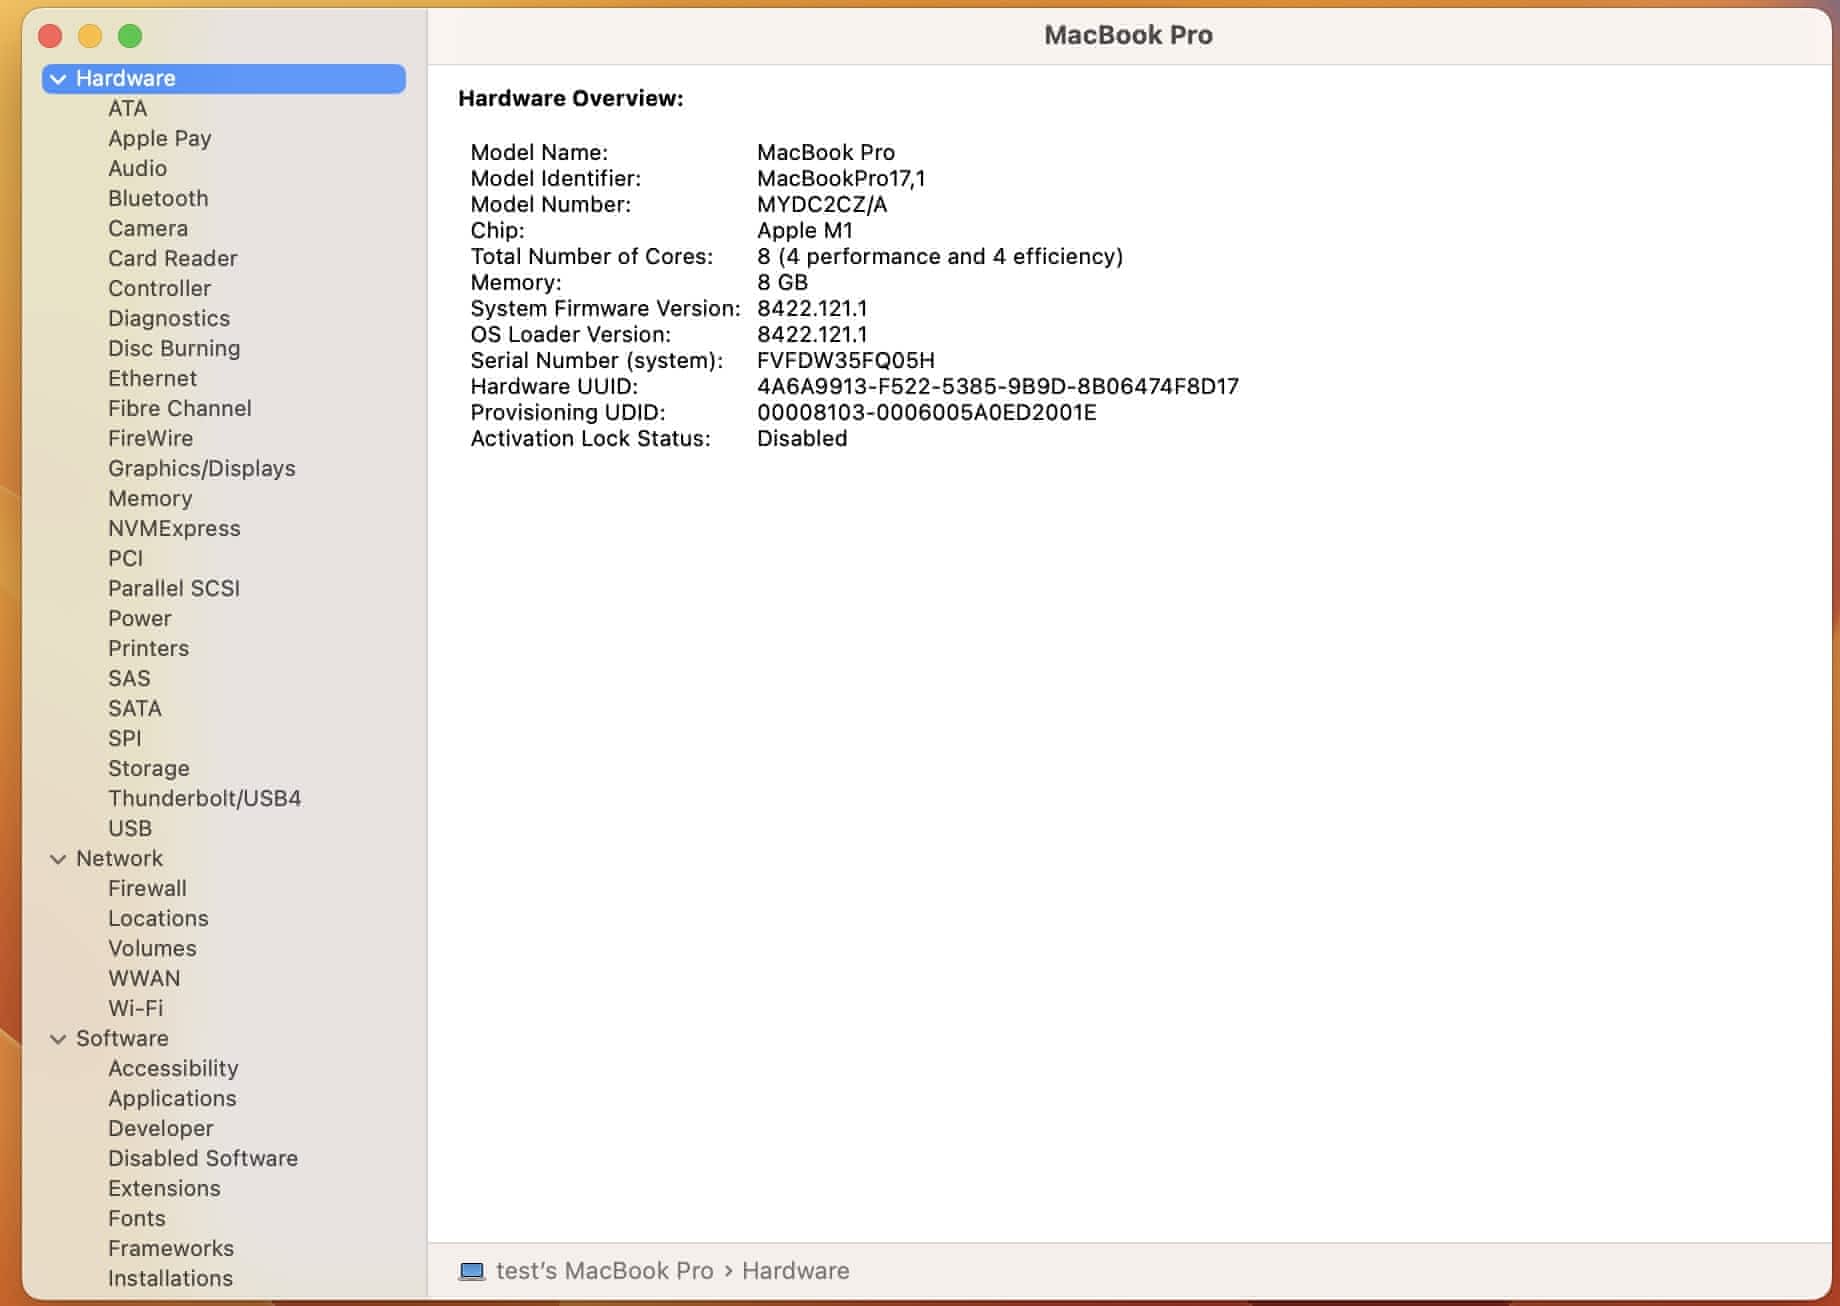View Wi-Fi information

(x=136, y=1008)
